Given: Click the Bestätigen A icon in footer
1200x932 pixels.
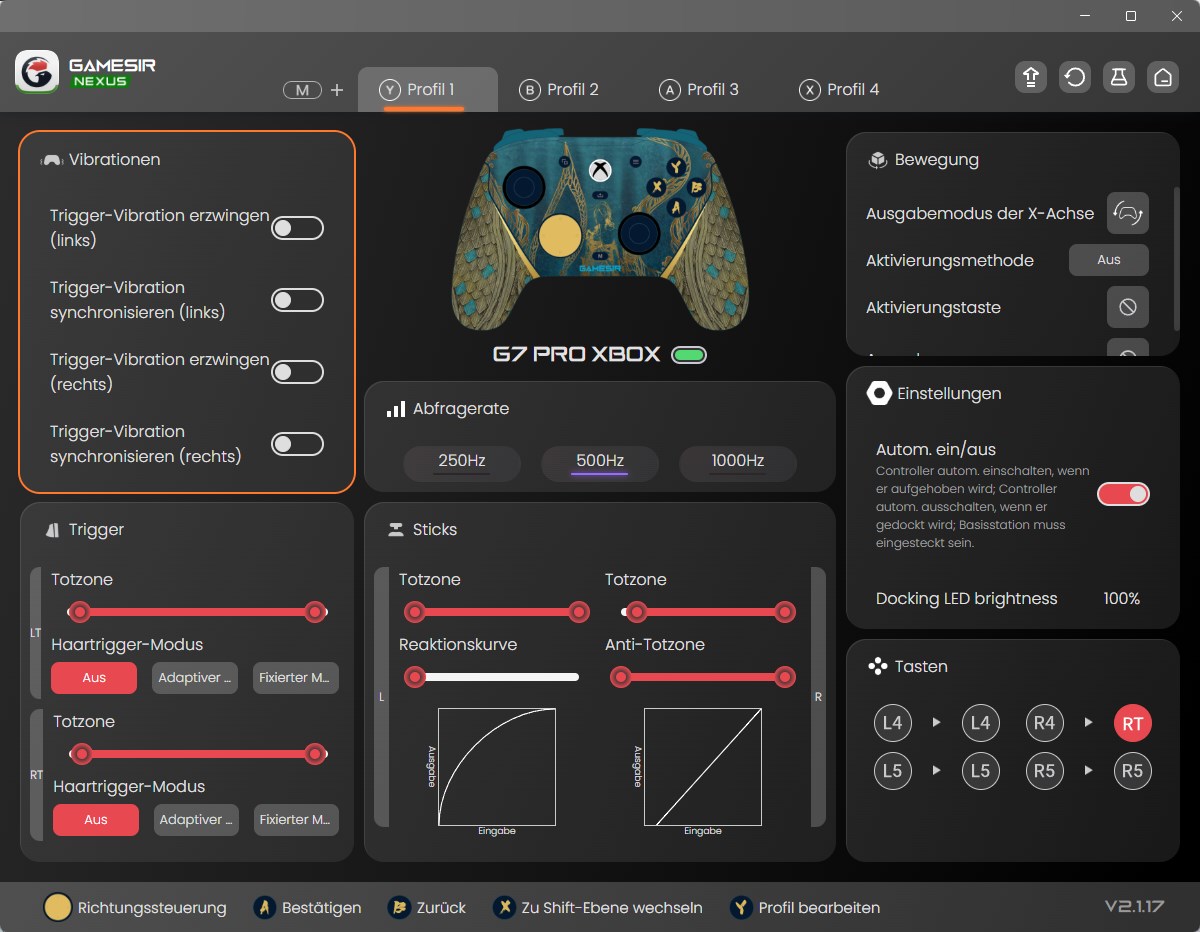Looking at the screenshot, I should 264,907.
